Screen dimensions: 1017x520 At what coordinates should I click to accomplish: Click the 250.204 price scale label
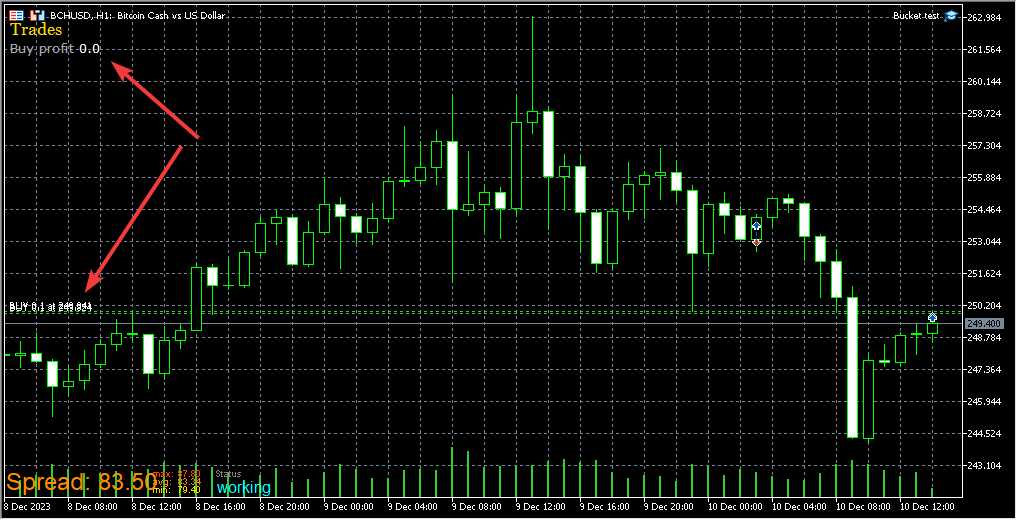click(984, 305)
